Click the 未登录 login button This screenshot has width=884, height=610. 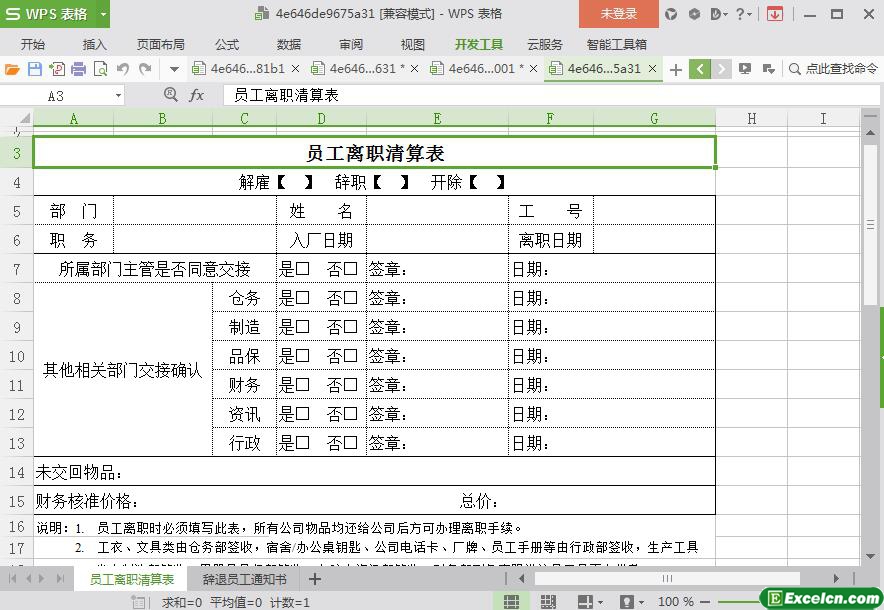click(618, 14)
